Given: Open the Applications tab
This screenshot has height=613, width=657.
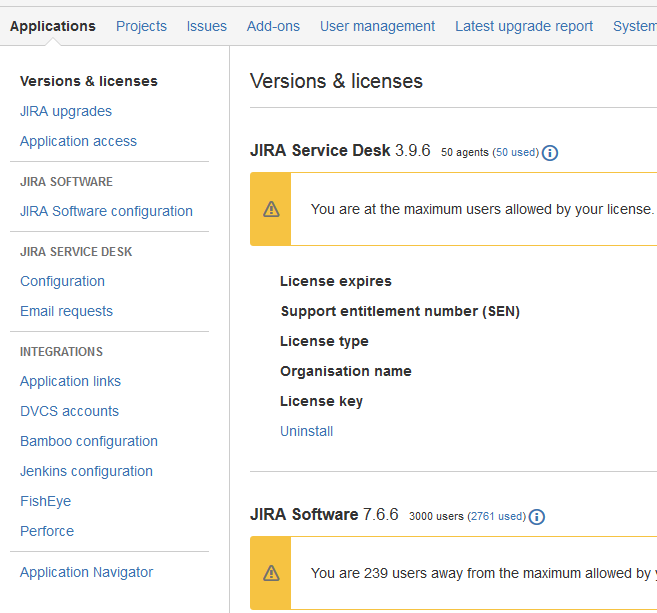Looking at the screenshot, I should (53, 26).
